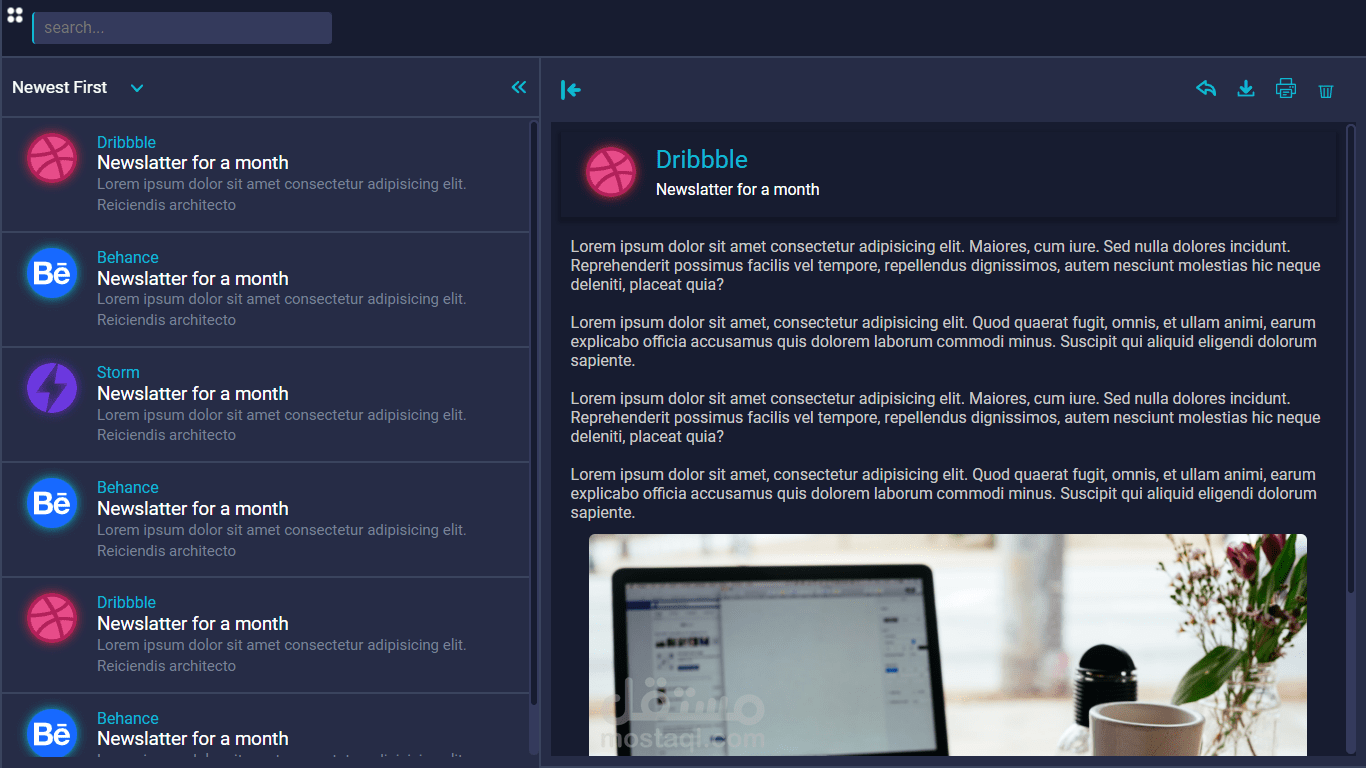Click the Storm lightning avatar
The image size is (1366, 768).
[x=52, y=388]
